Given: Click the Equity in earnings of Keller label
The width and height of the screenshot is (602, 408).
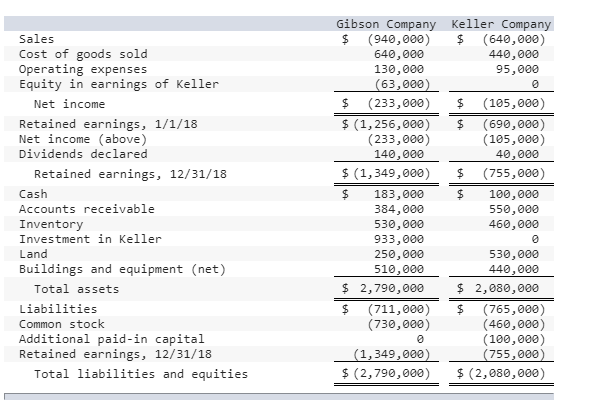Looking at the screenshot, I should [x=119, y=84].
